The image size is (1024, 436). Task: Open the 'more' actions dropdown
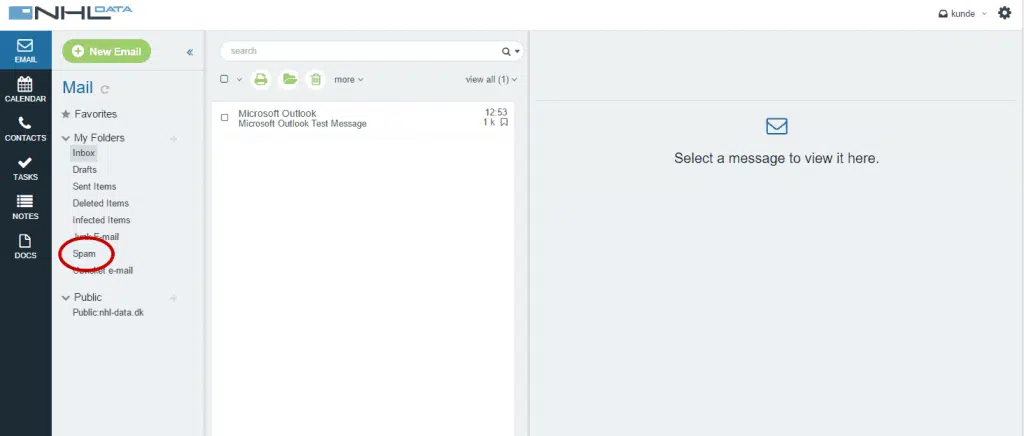349,80
